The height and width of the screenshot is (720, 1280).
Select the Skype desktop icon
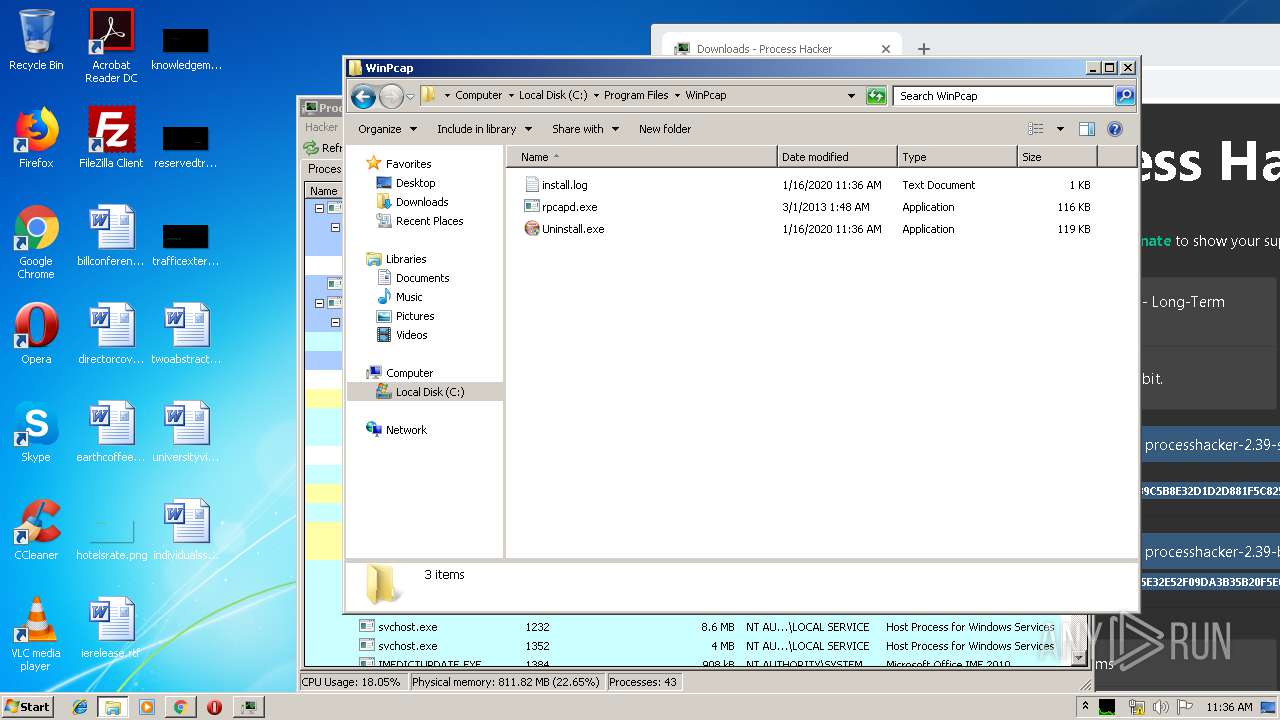coord(36,433)
